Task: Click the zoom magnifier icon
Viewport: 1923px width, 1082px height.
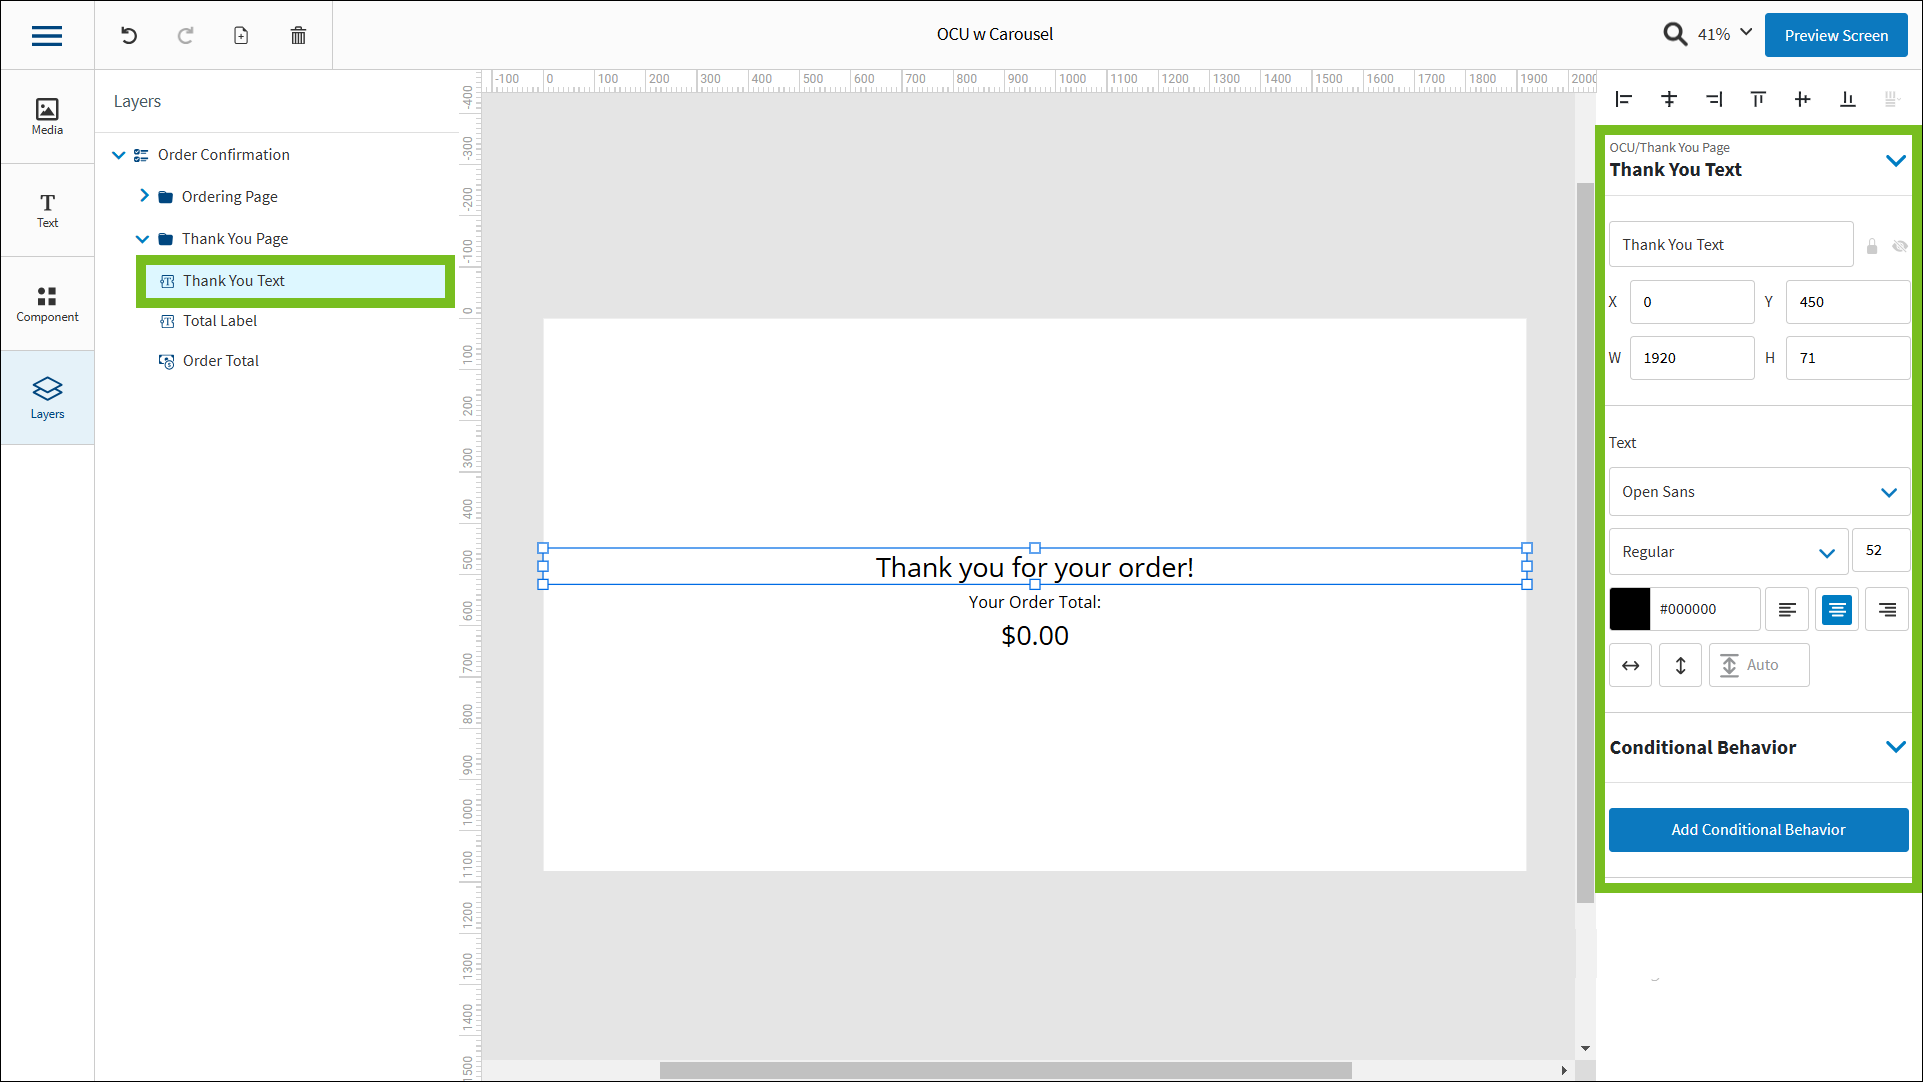Action: coord(1675,34)
